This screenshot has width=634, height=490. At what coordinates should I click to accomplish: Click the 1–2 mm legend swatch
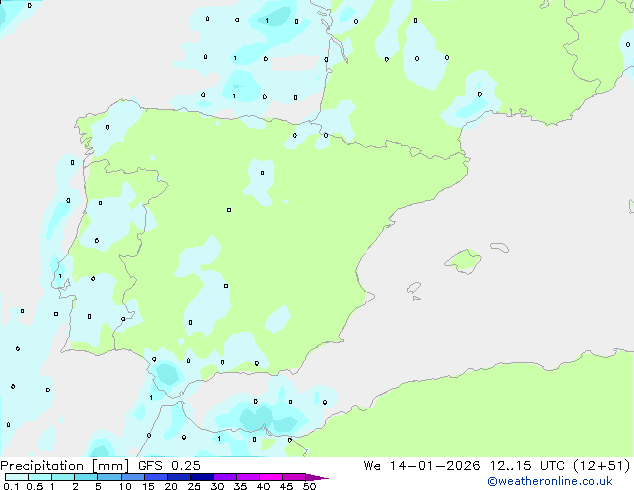point(63,477)
